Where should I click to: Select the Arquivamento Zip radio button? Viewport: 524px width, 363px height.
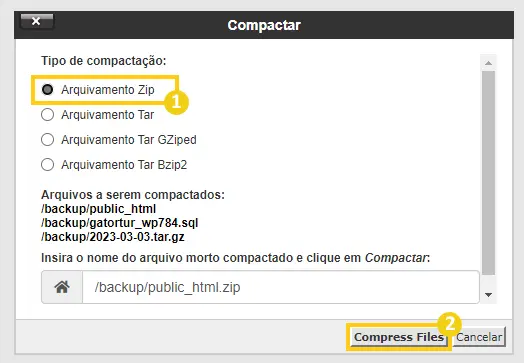pyautogui.click(x=47, y=90)
